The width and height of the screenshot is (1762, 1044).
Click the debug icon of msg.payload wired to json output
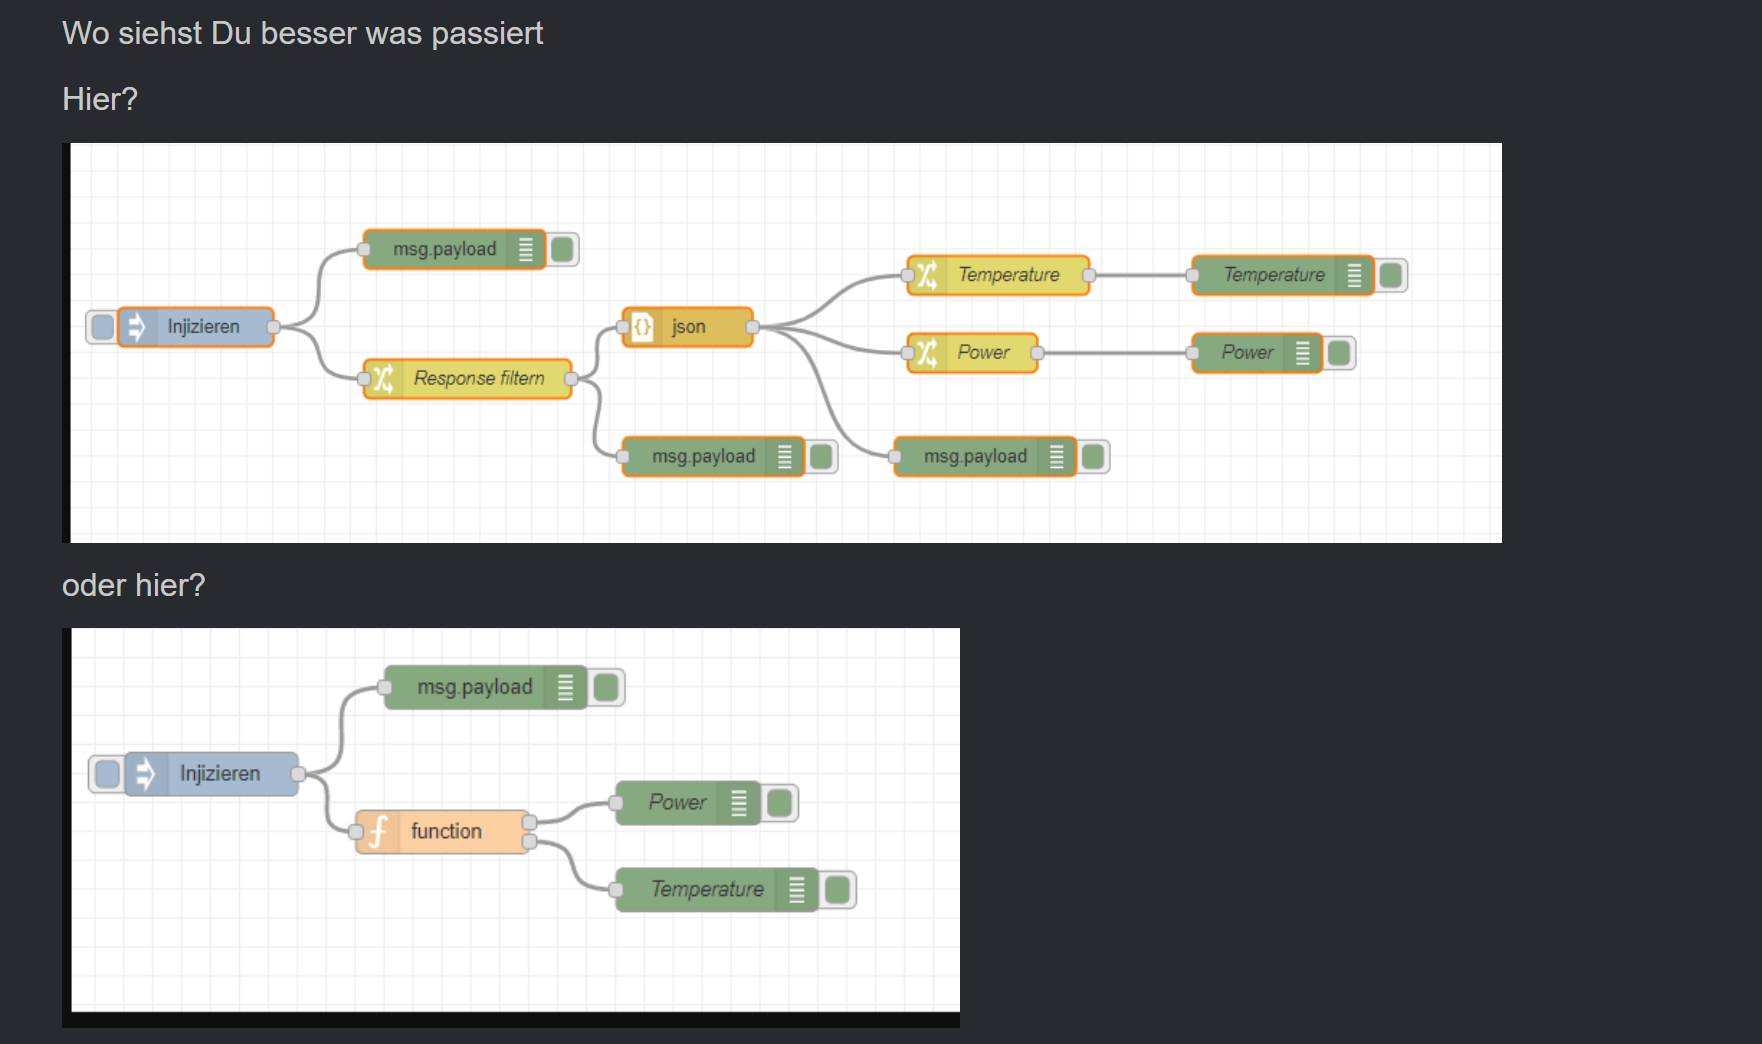[x=1057, y=457]
